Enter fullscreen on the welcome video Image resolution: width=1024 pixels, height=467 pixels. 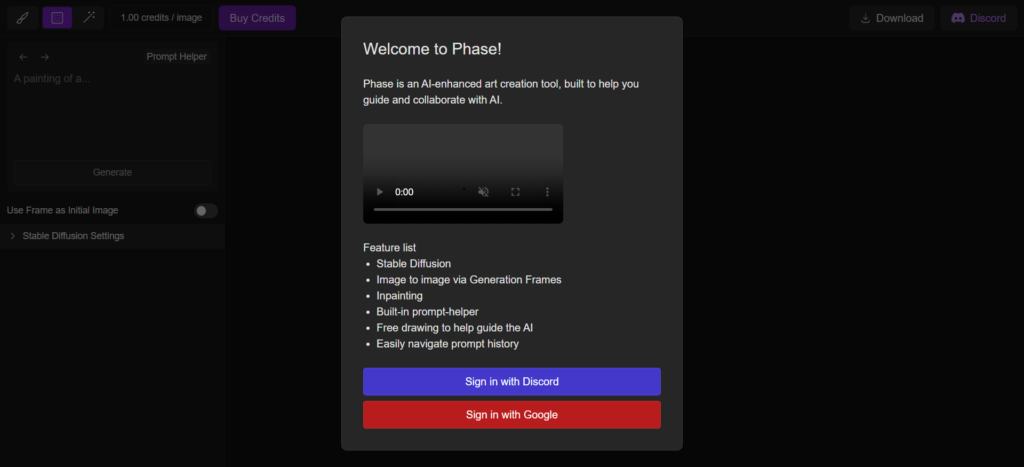click(516, 192)
